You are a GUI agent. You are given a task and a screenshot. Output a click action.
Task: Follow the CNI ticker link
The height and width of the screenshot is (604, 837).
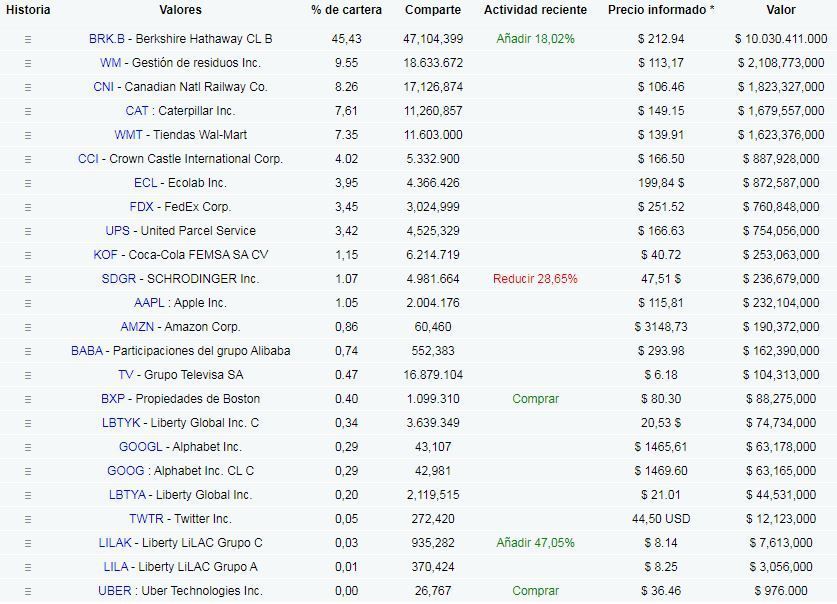point(104,87)
